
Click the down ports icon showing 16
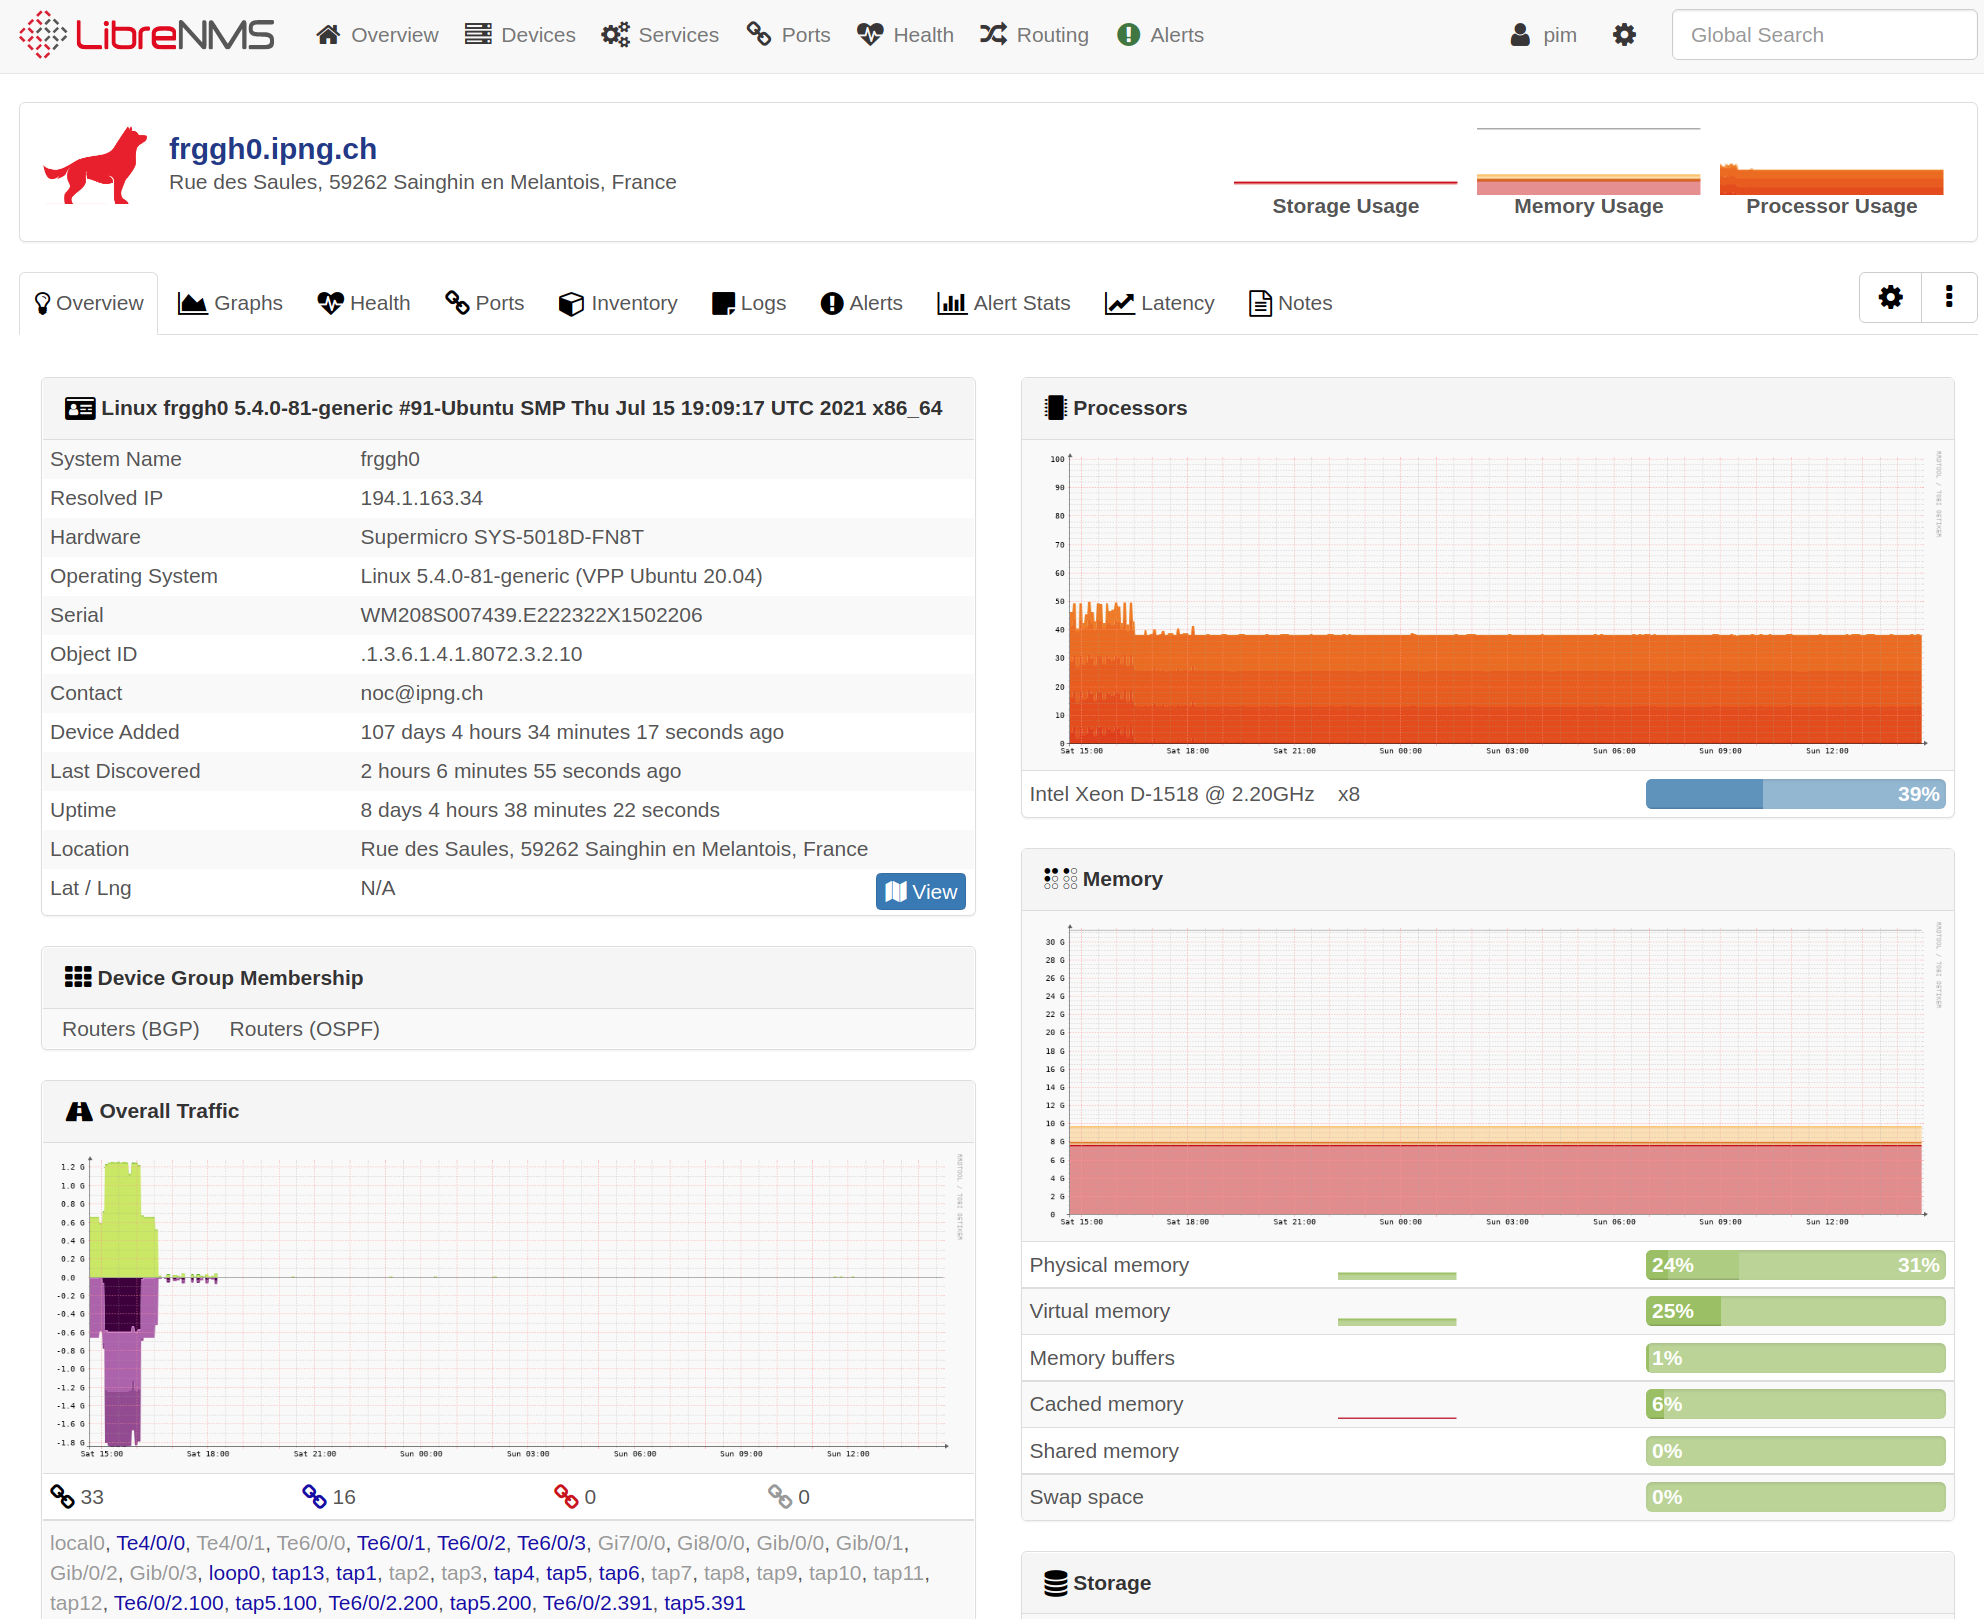point(314,1497)
